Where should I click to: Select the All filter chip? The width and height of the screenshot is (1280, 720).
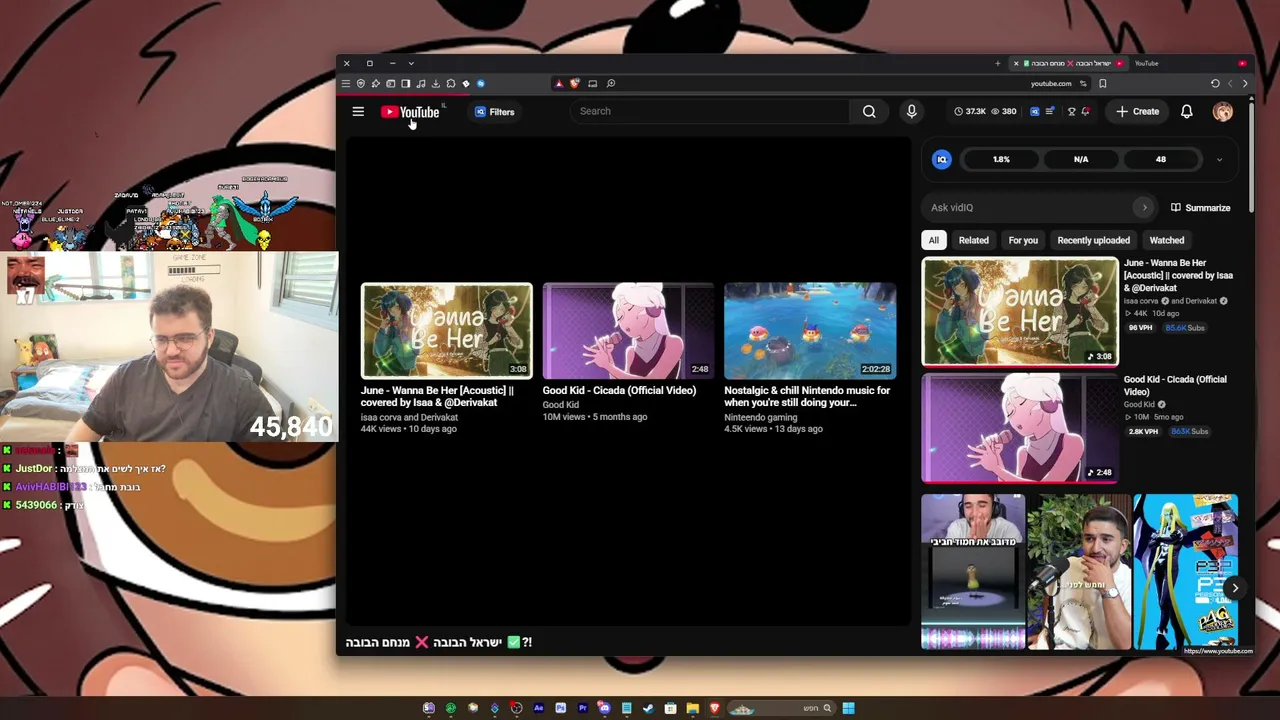(933, 240)
